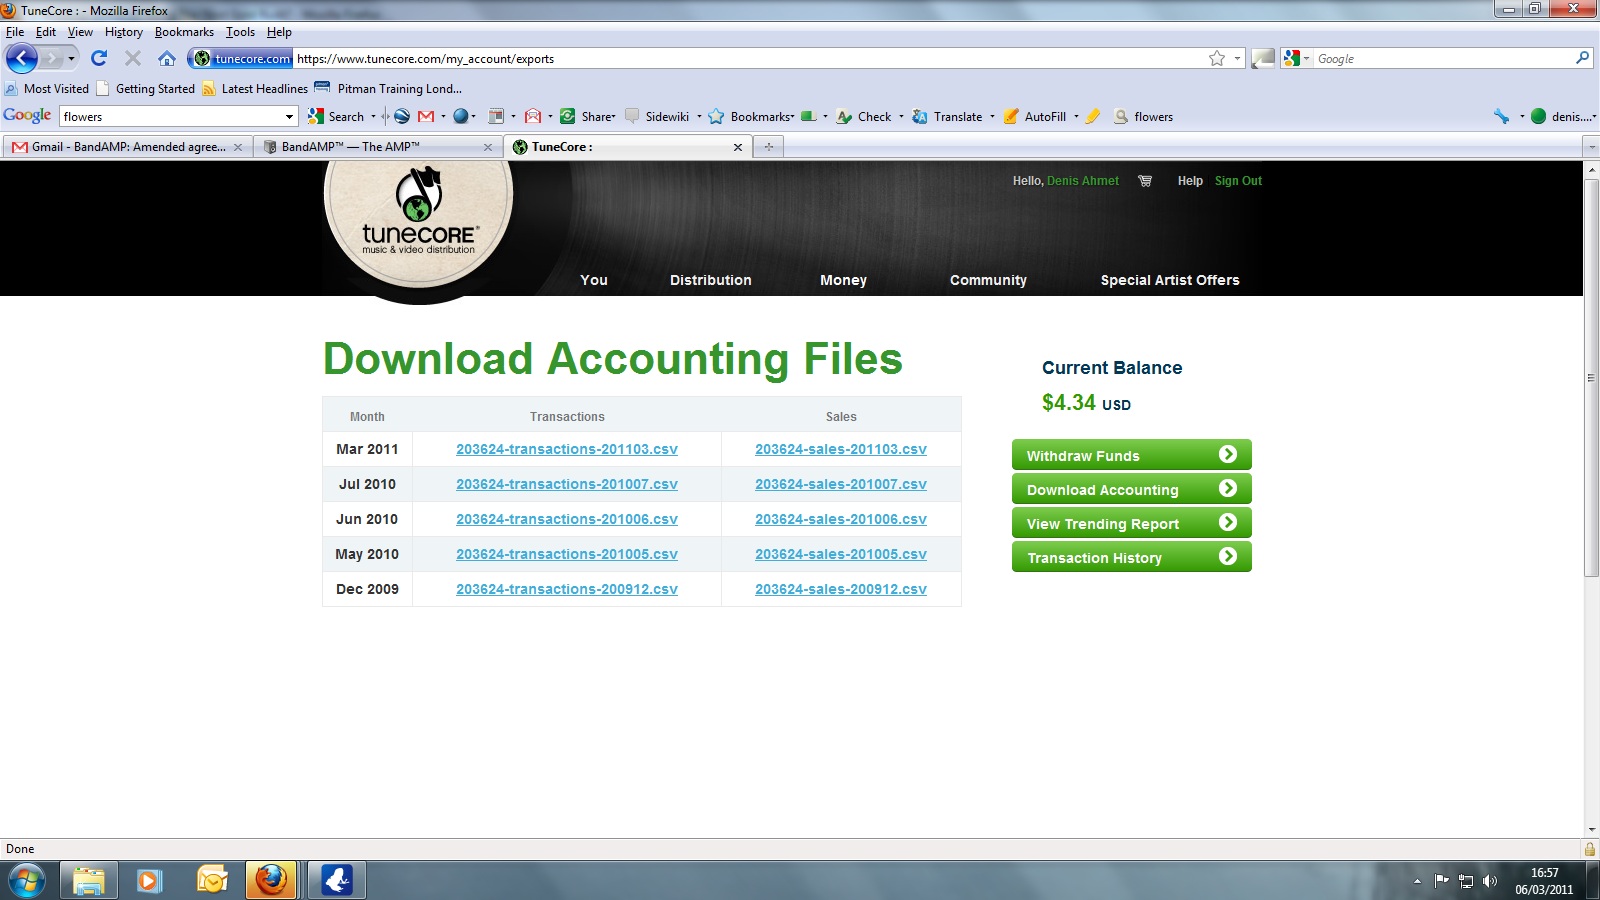1600x900 pixels.
Task: Open search engine selector dropdown
Action: click(1306, 58)
